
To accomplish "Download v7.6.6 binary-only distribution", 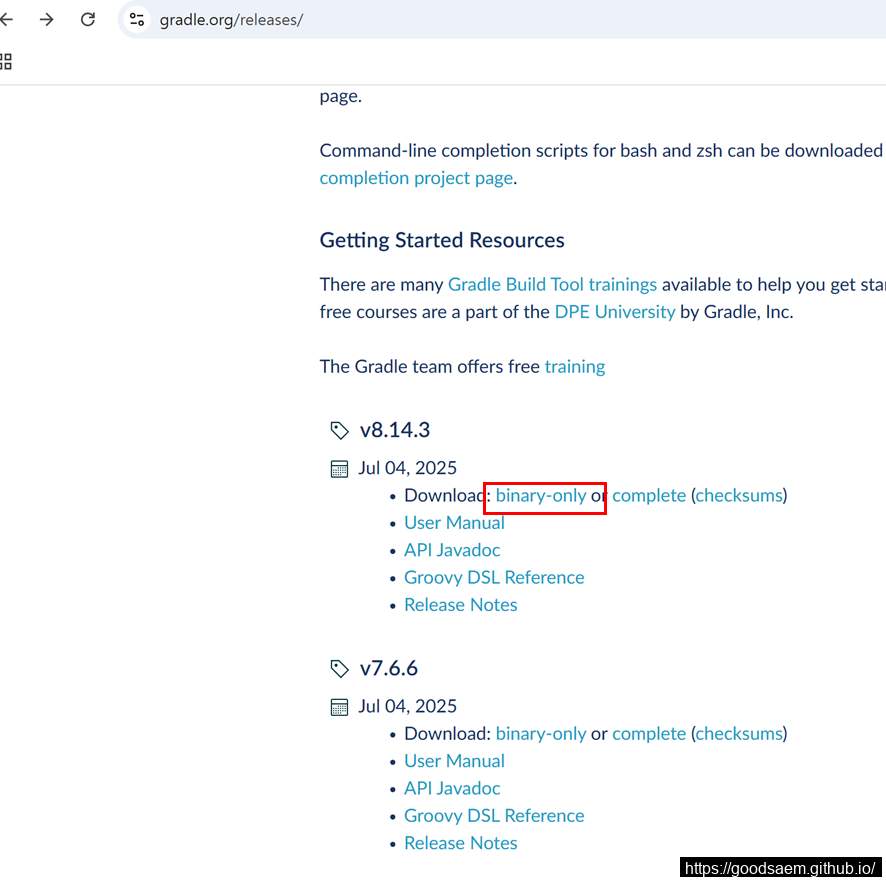I will [x=541, y=734].
